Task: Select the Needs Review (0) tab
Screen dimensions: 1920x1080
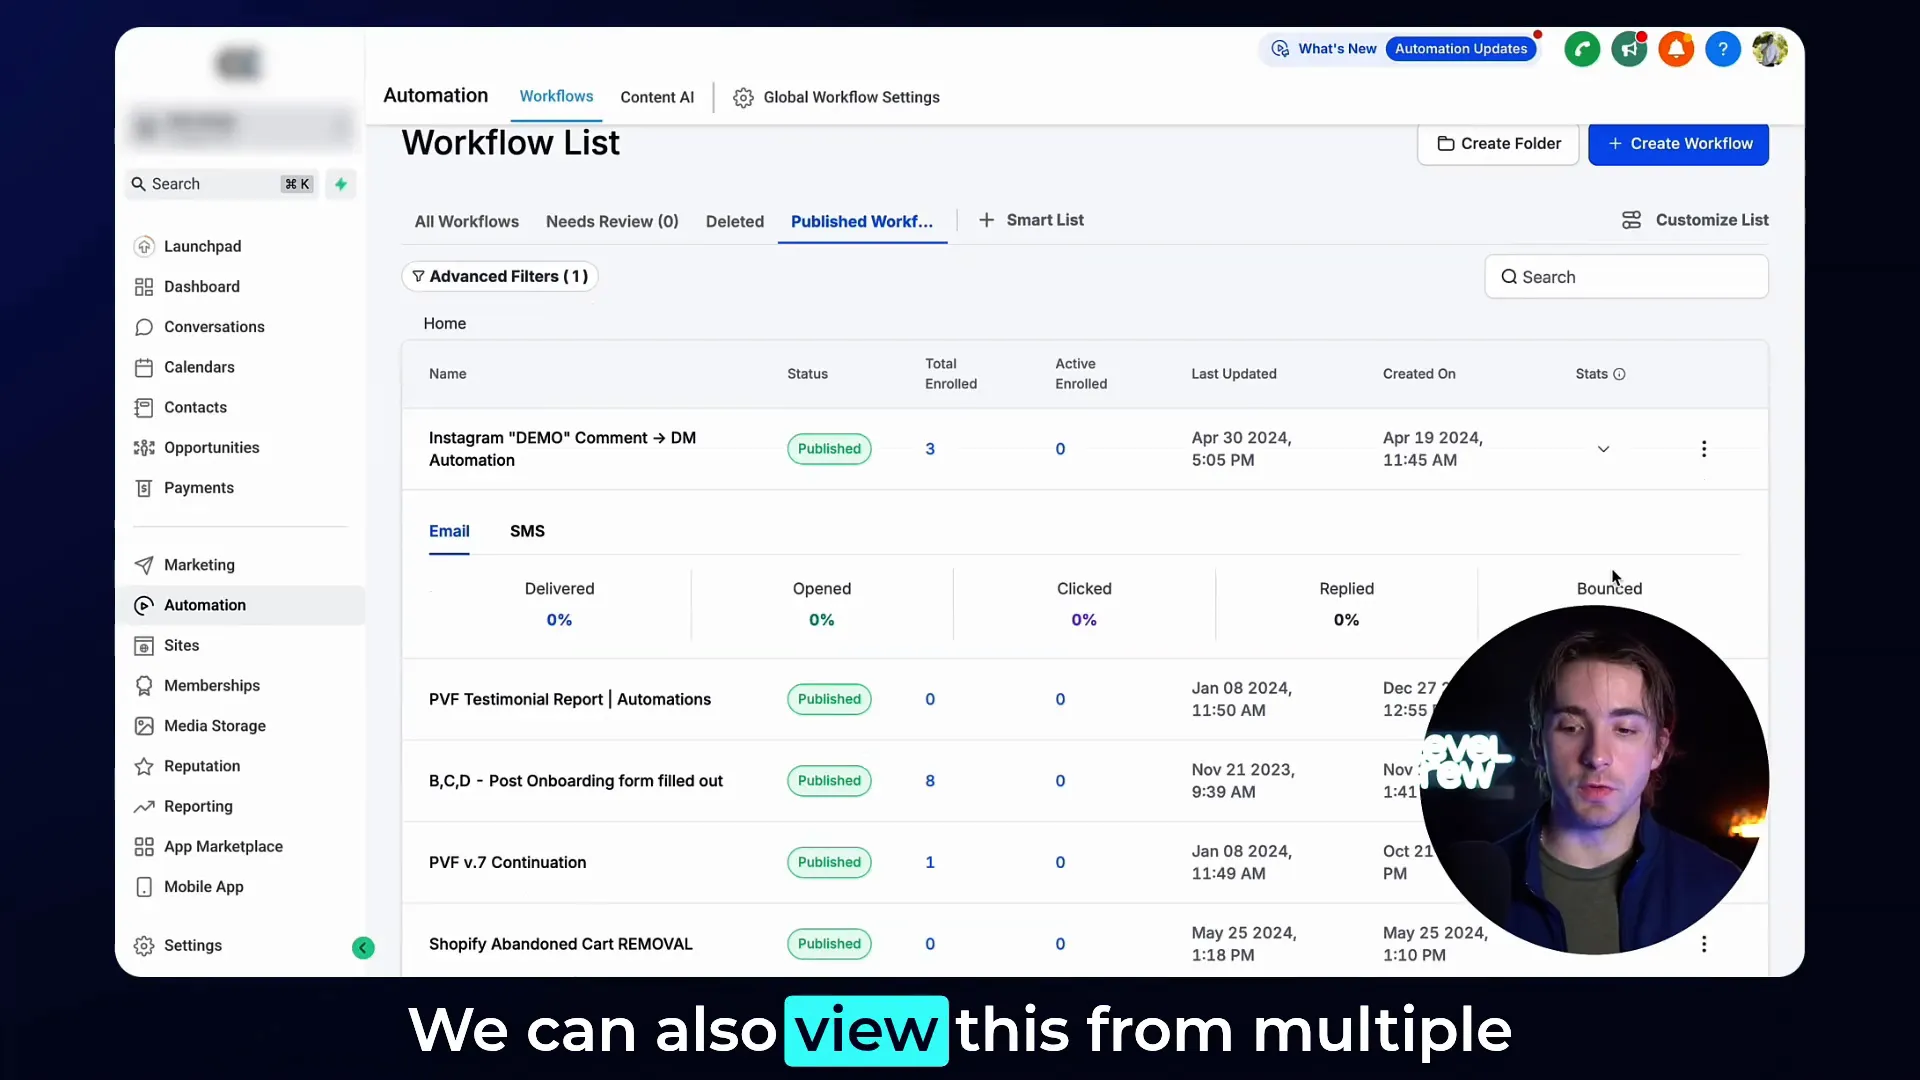Action: 612,221
